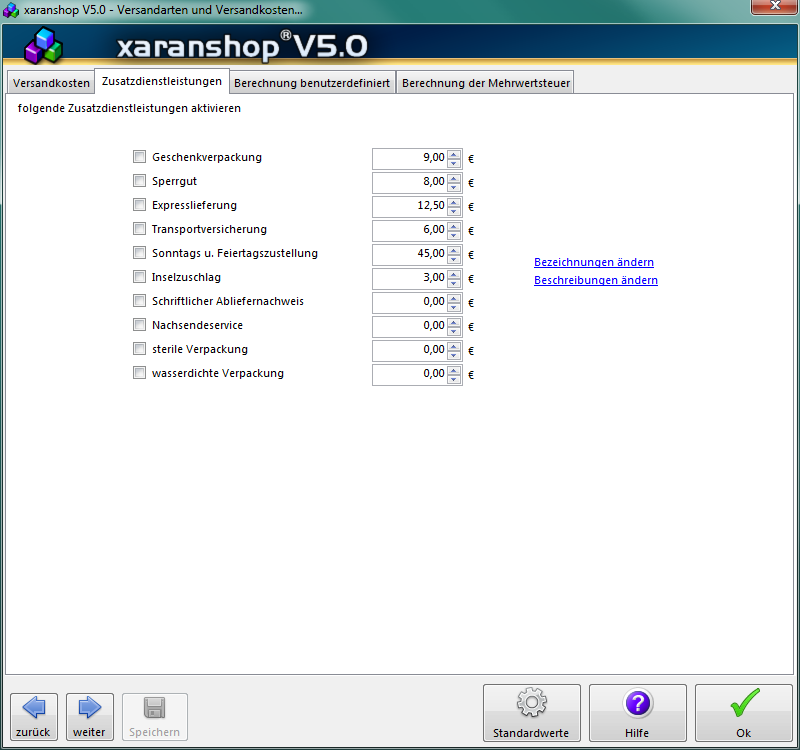The height and width of the screenshot is (750, 800).
Task: Select Zusatzdienstleistungen tab
Action: 162,81
